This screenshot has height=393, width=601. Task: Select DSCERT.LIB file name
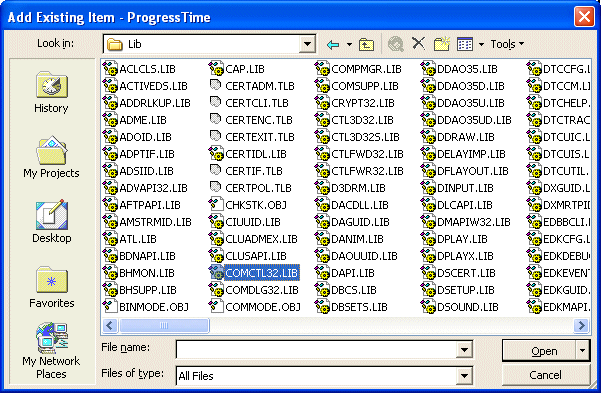point(466,273)
